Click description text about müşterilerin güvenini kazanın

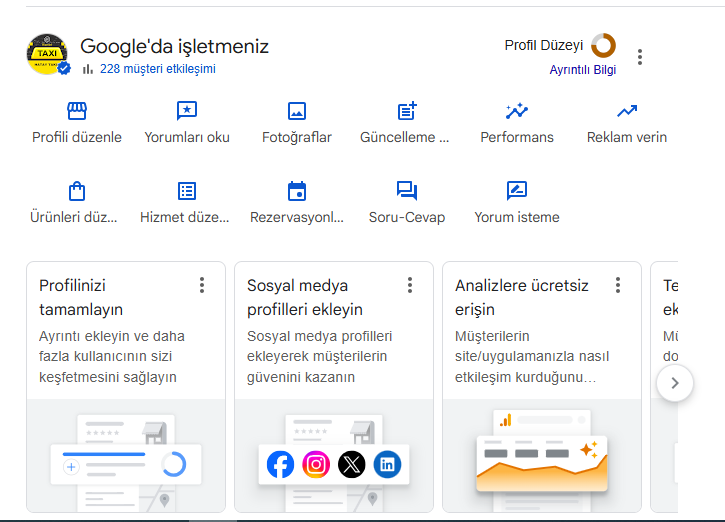pyautogui.click(x=319, y=356)
